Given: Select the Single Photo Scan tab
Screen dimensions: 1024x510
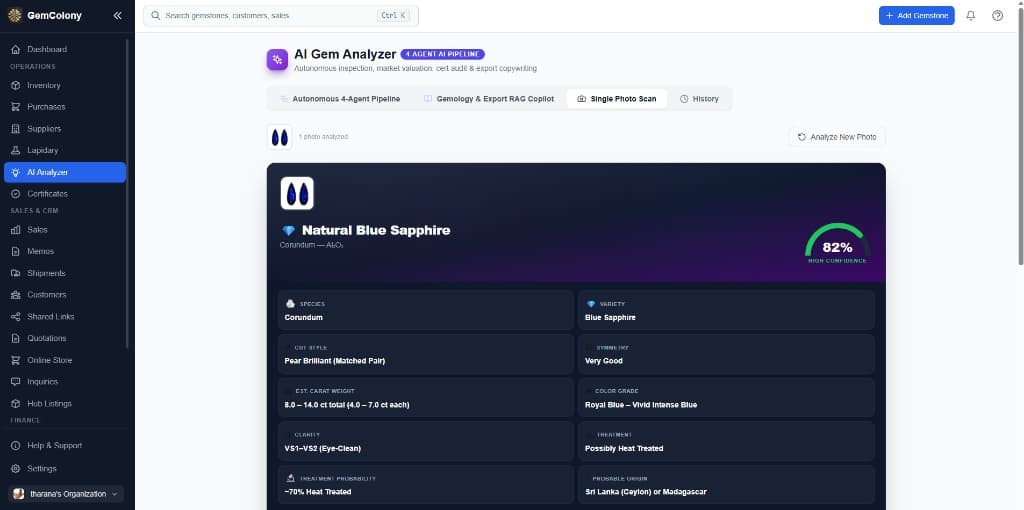Looking at the screenshot, I should point(616,99).
